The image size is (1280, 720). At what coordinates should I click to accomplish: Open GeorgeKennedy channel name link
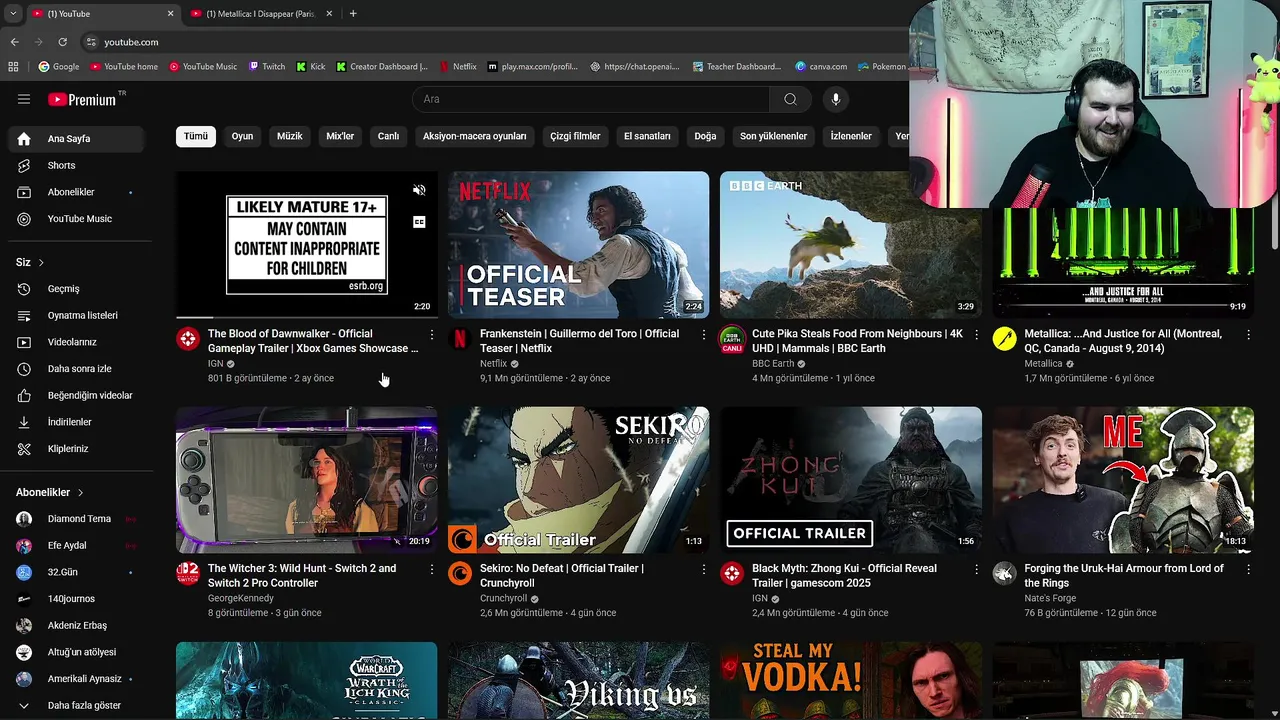point(240,598)
